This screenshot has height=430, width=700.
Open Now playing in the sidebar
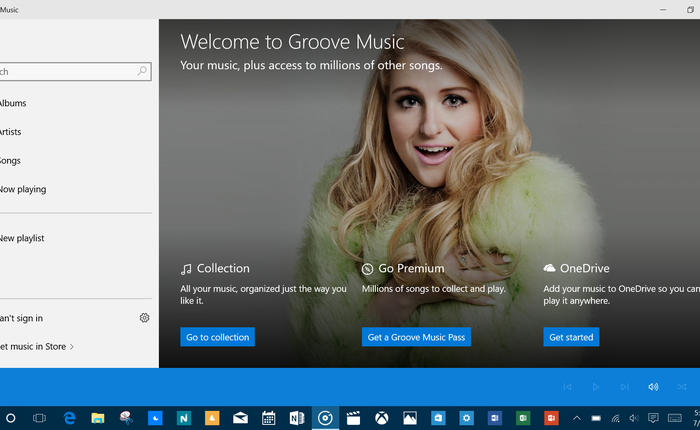coord(23,189)
